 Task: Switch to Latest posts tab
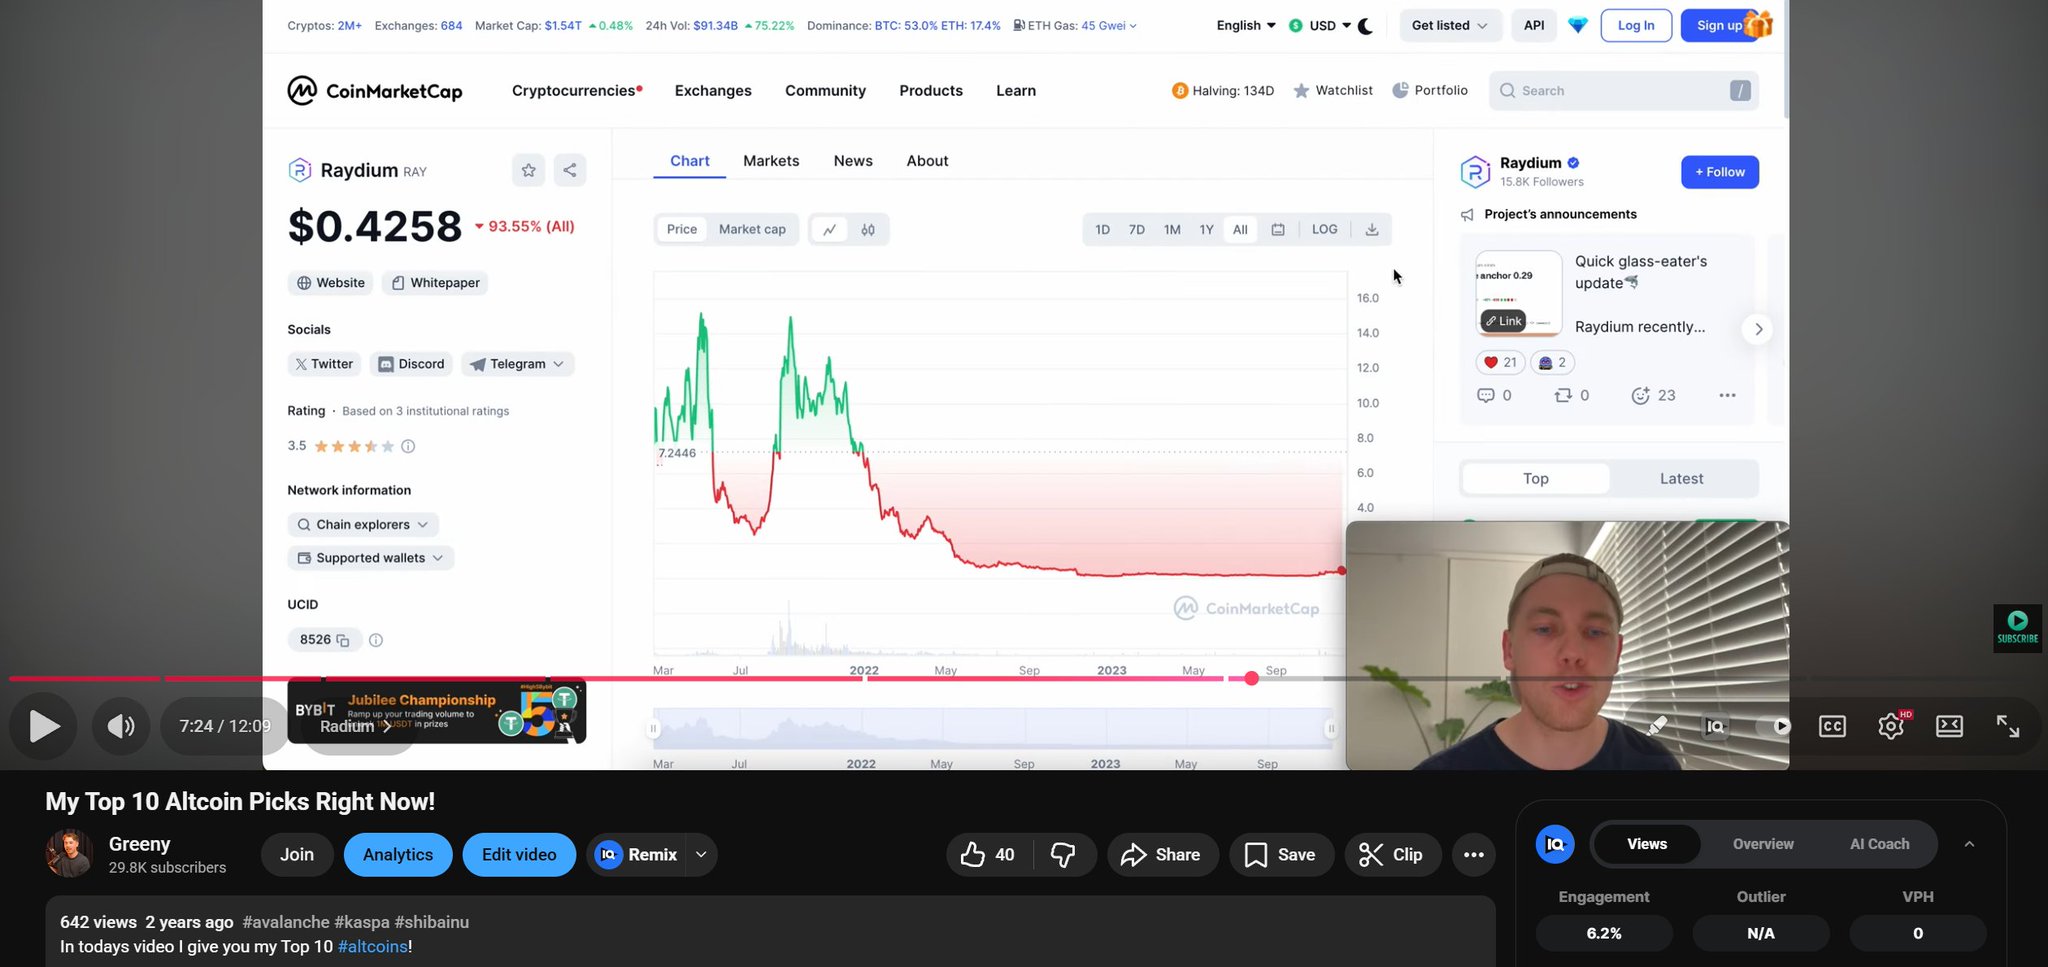pos(1682,479)
